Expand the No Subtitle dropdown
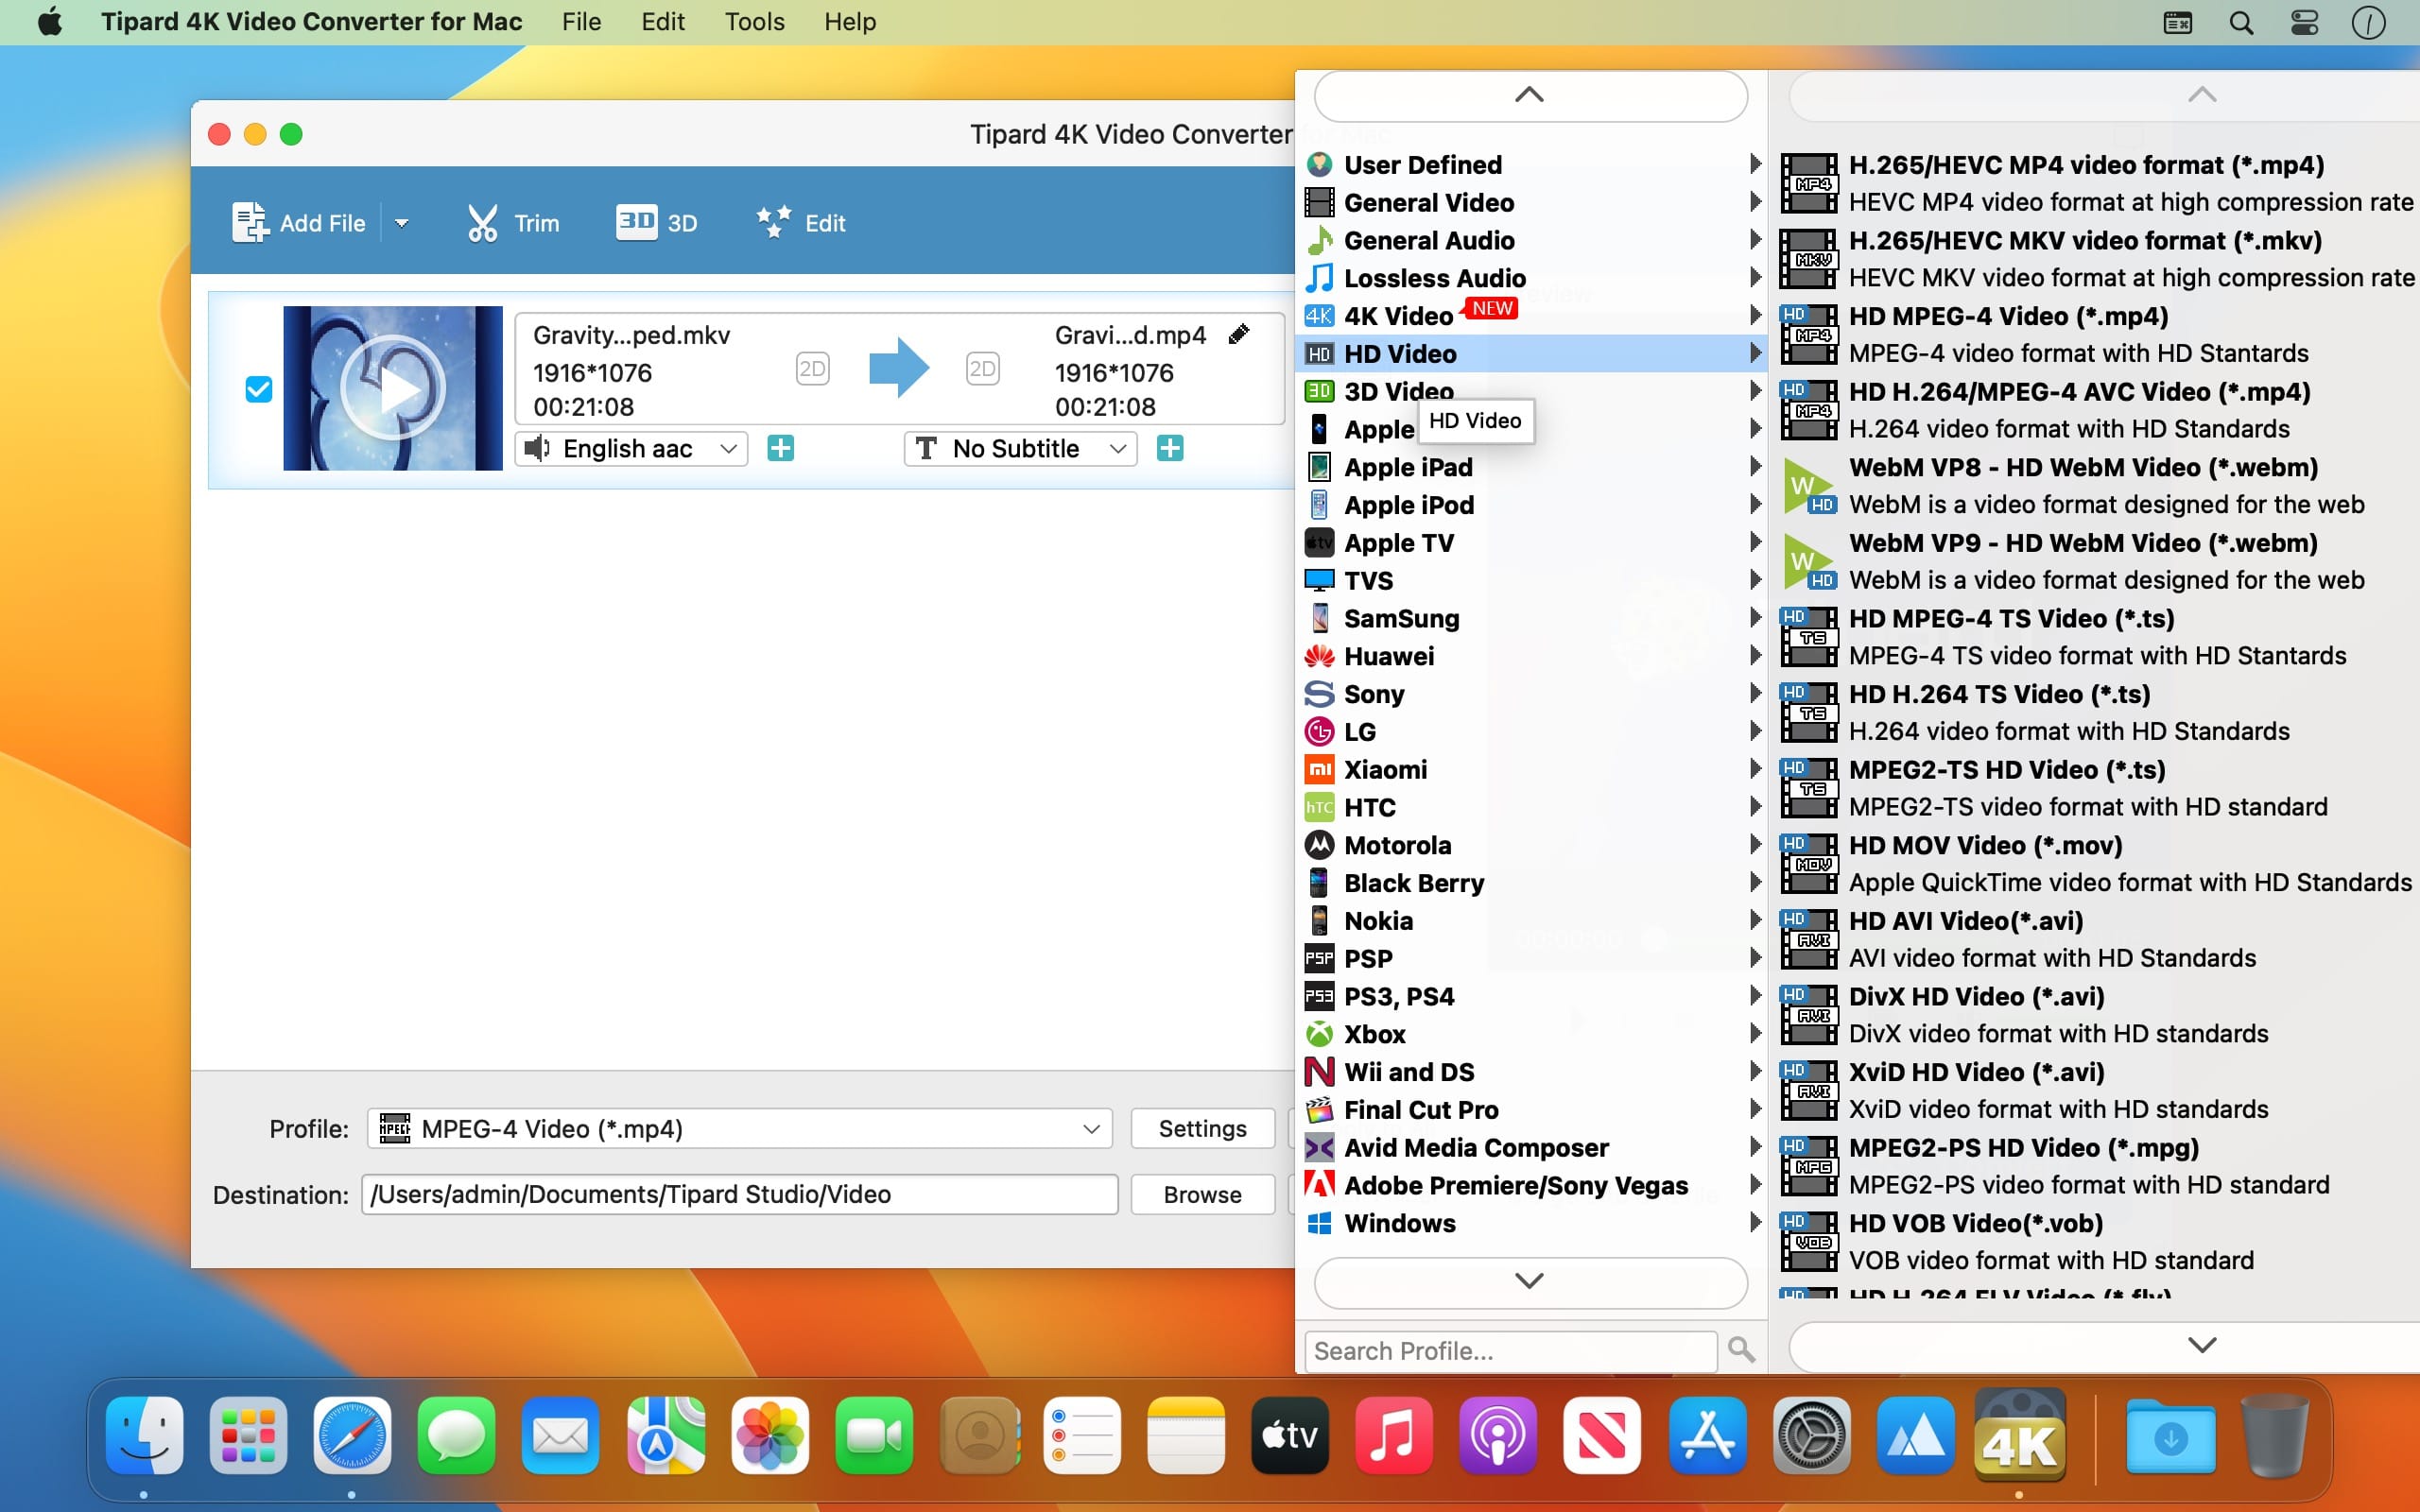 click(1019, 448)
